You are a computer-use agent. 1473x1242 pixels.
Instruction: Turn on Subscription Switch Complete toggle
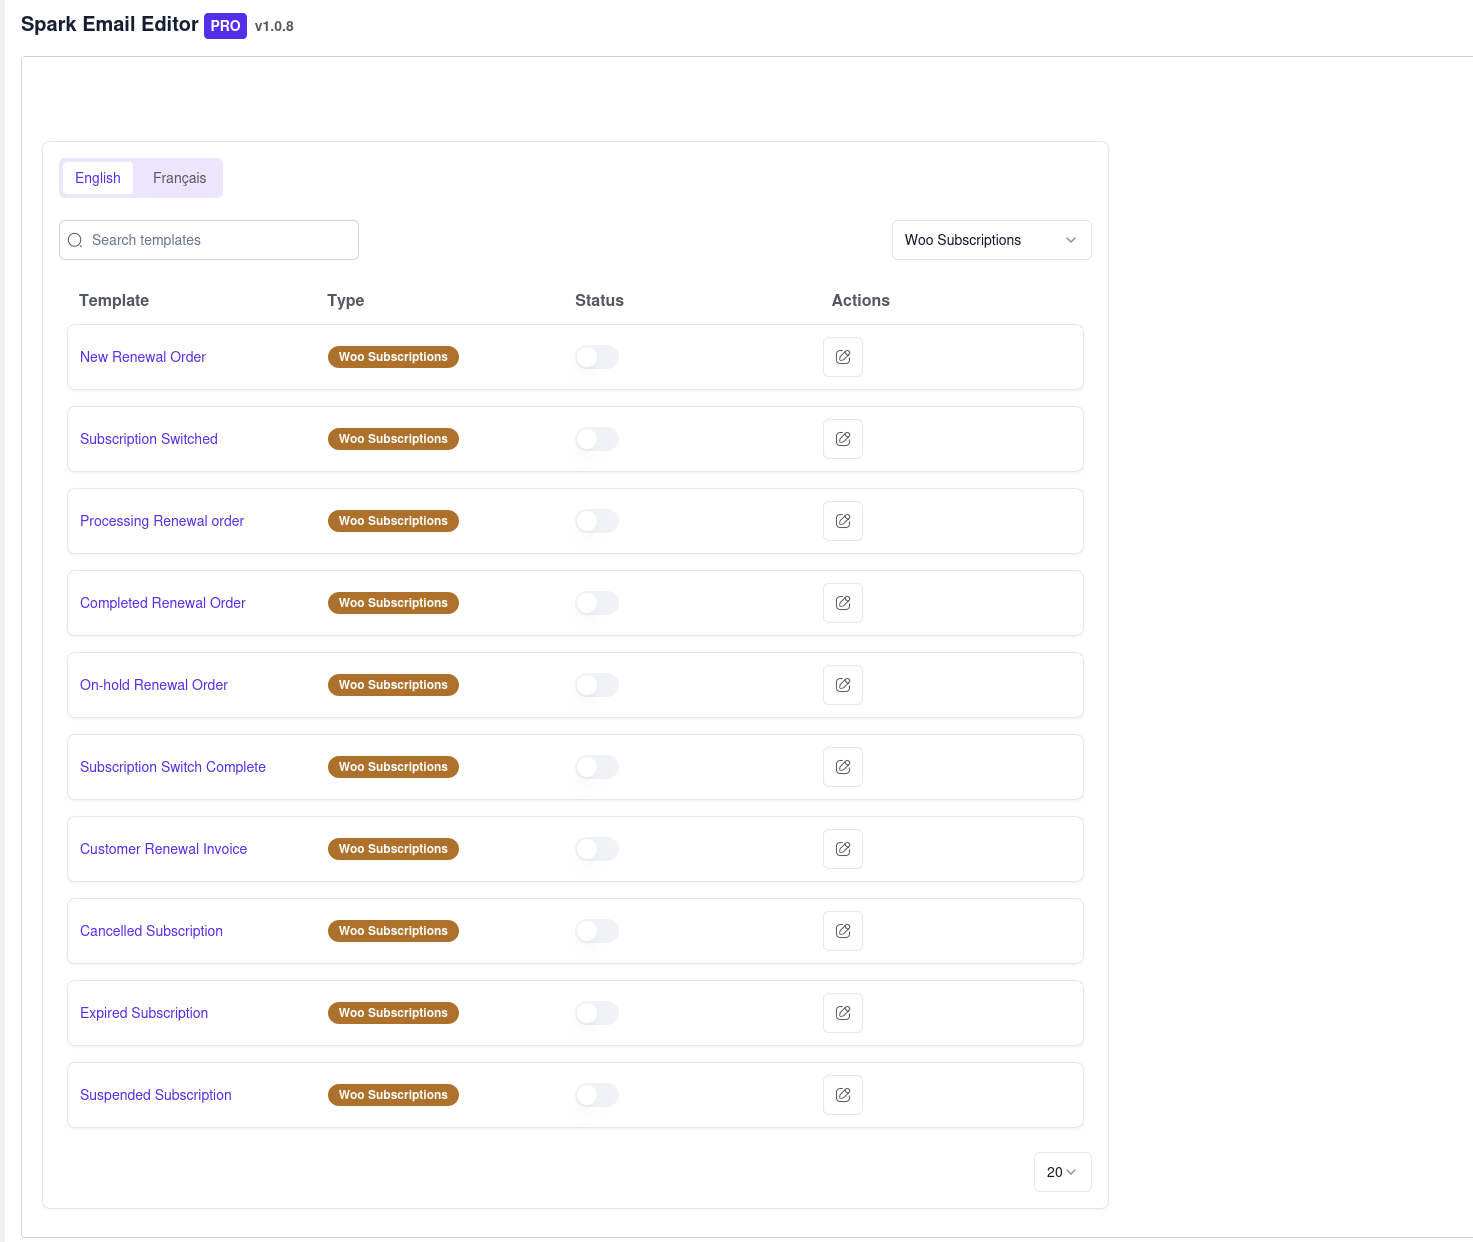(x=597, y=767)
